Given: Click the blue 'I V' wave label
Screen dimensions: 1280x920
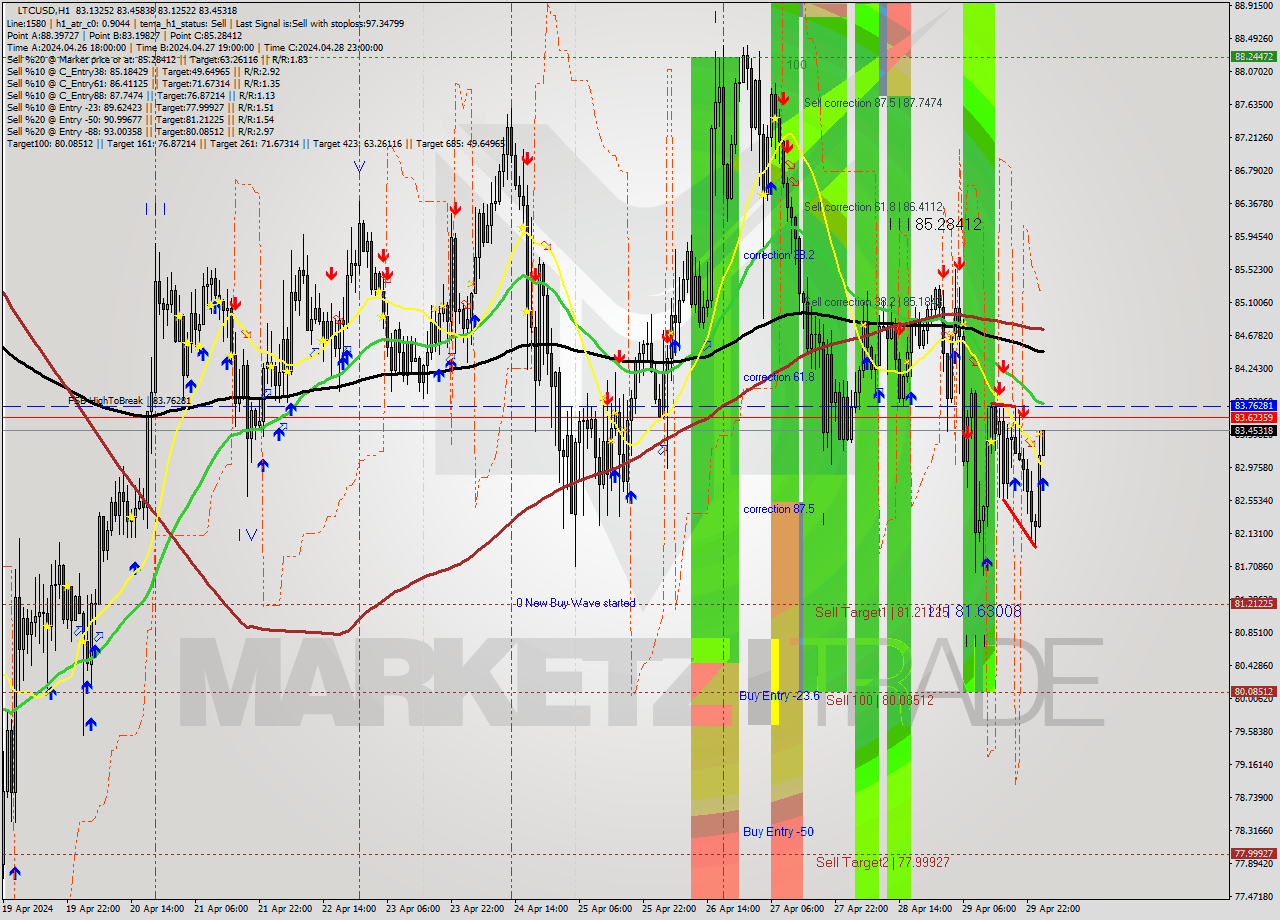Looking at the screenshot, I should [248, 535].
